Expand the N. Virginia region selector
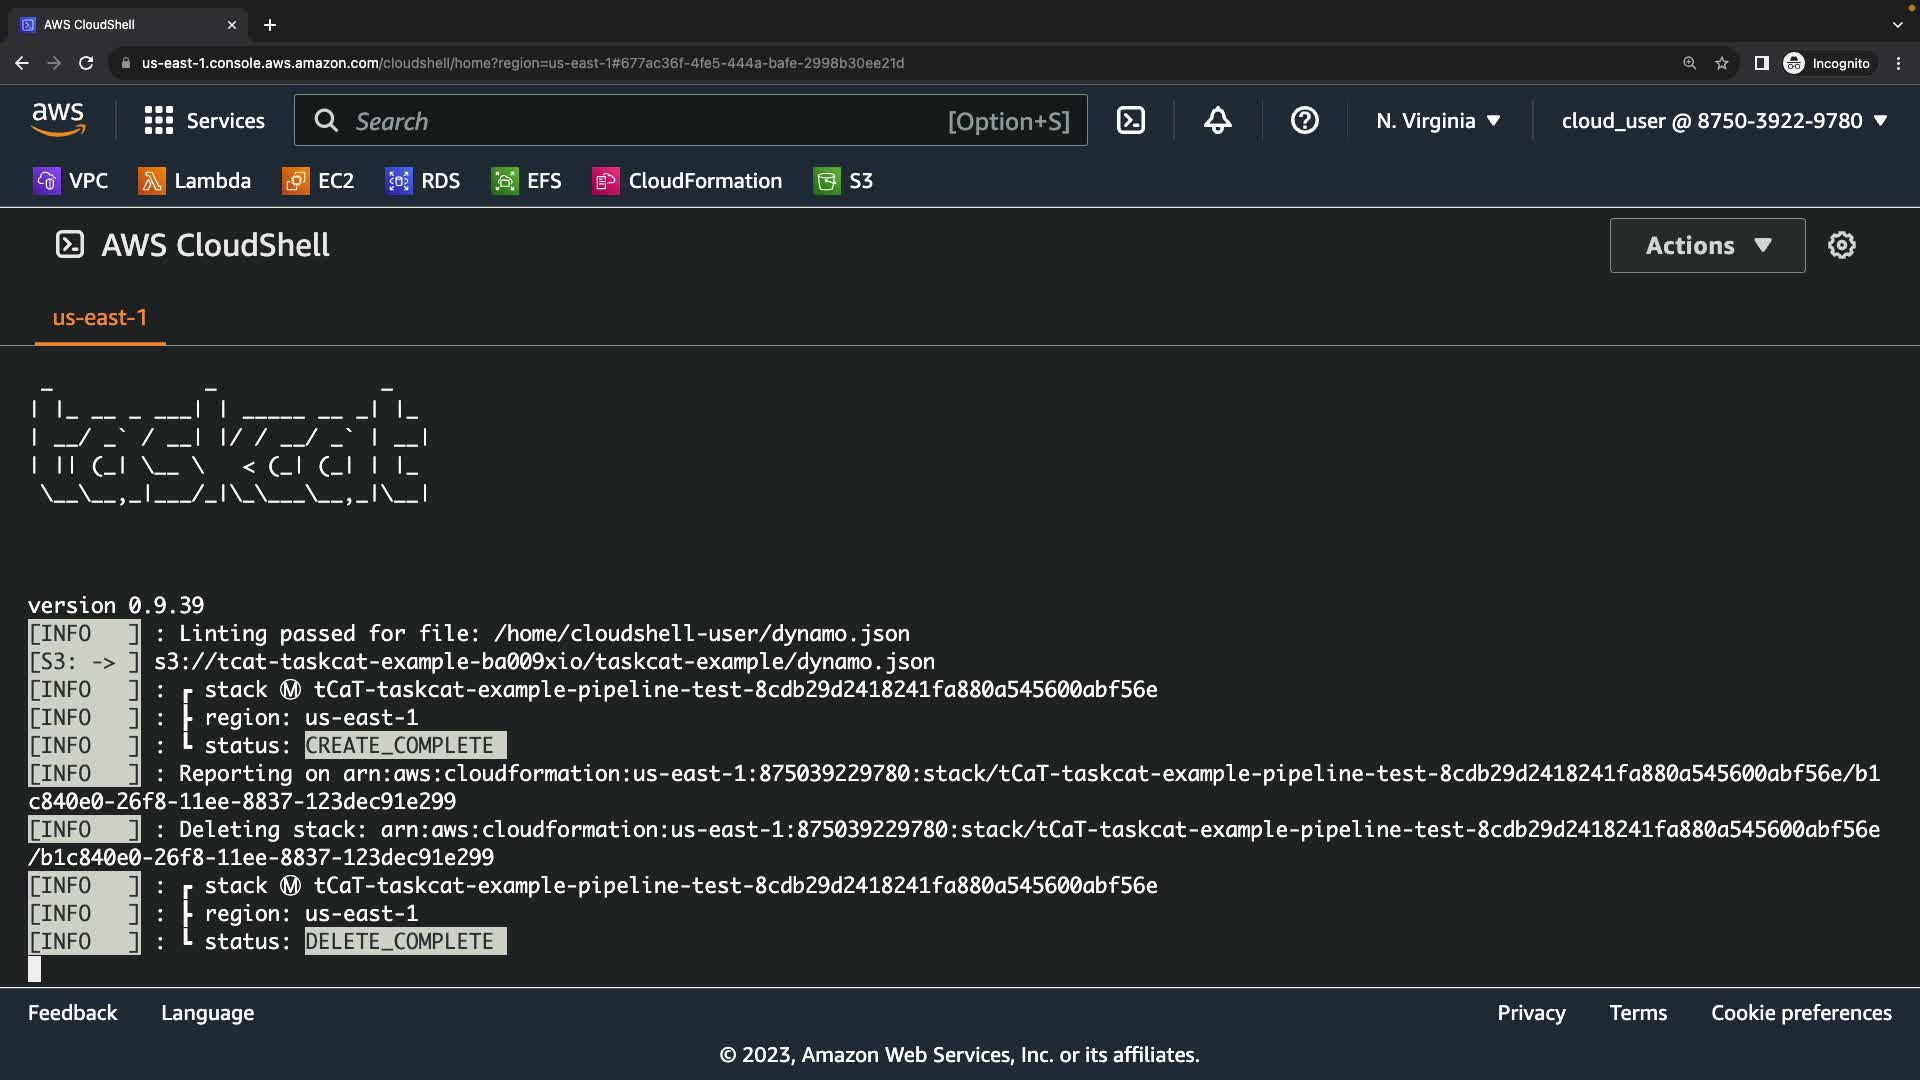Viewport: 1920px width, 1080px height. click(1438, 121)
